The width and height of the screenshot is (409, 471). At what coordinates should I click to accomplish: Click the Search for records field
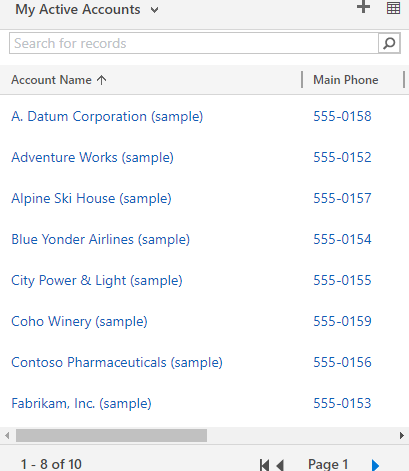pyautogui.click(x=194, y=43)
